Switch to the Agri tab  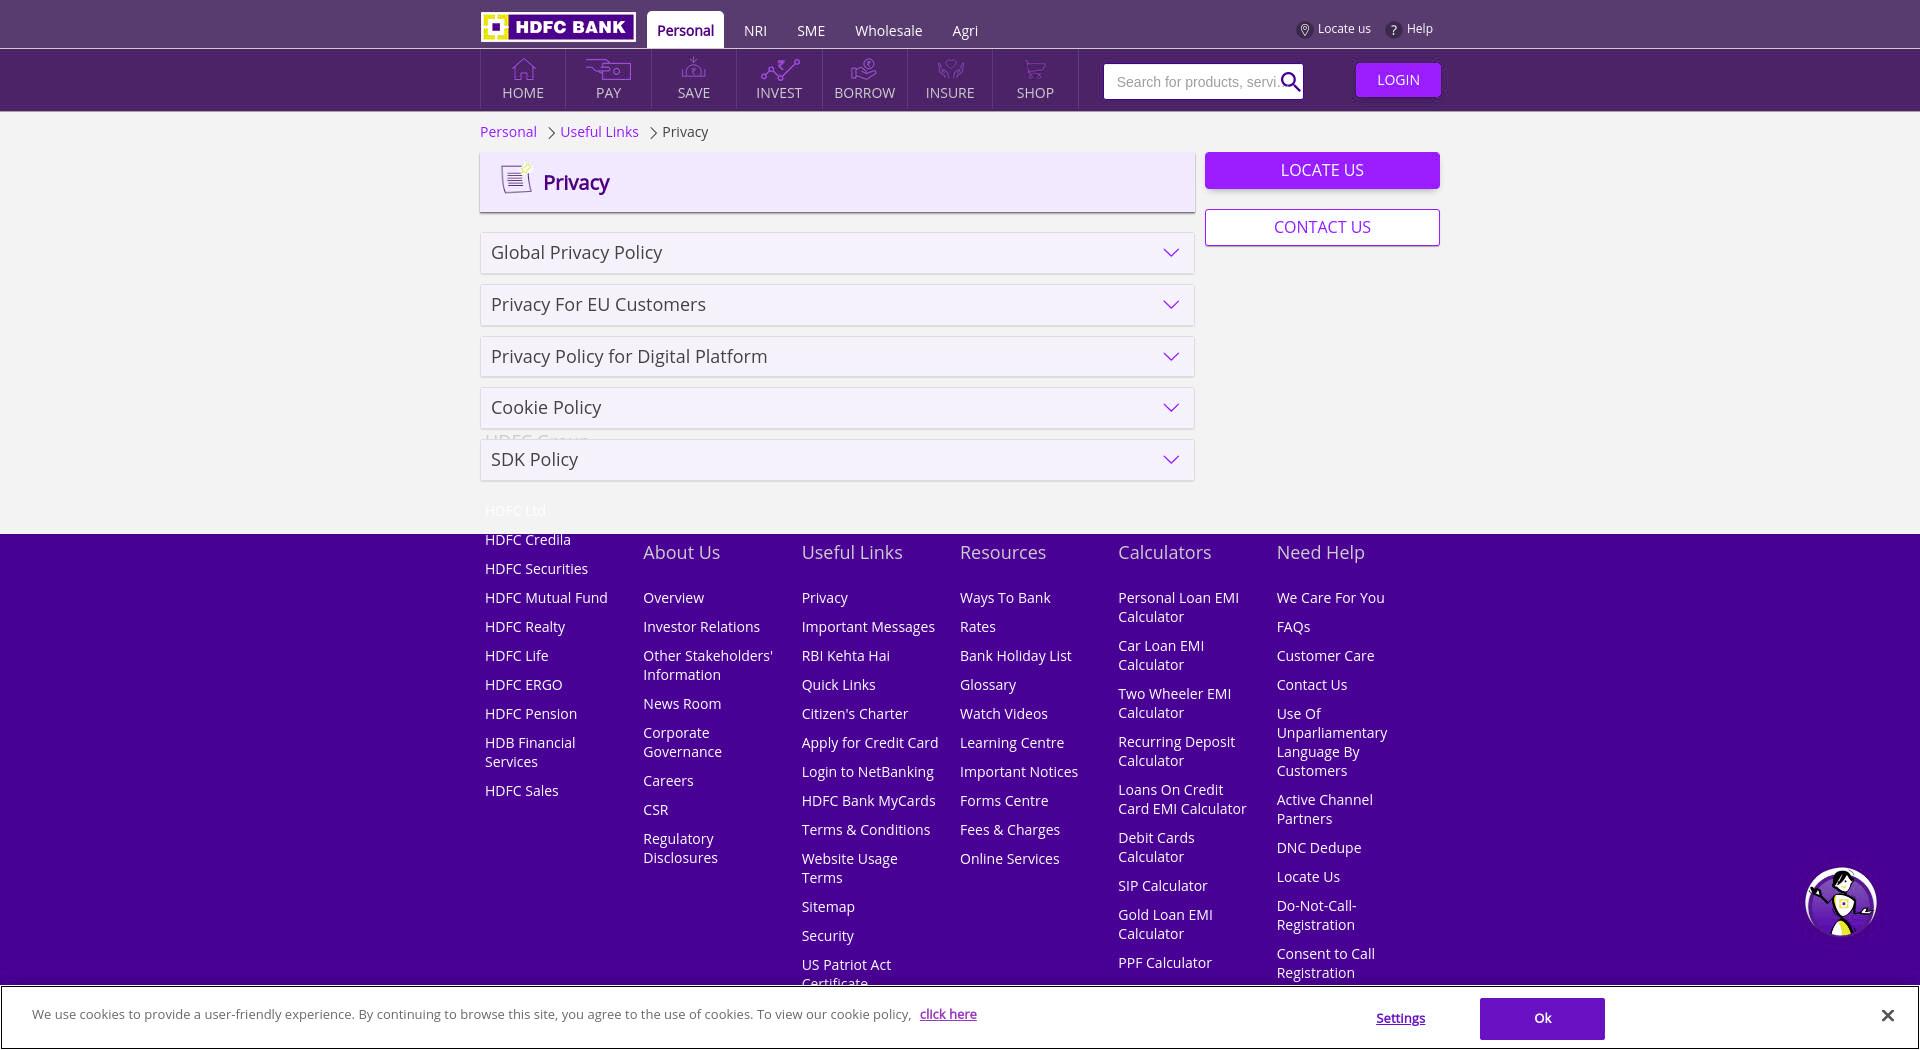(x=965, y=31)
